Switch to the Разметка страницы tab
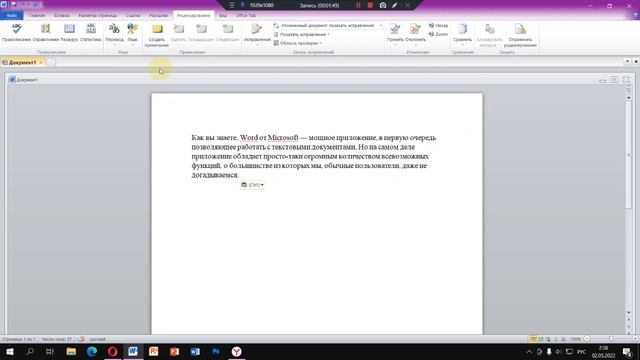The image size is (640, 360). pos(98,16)
